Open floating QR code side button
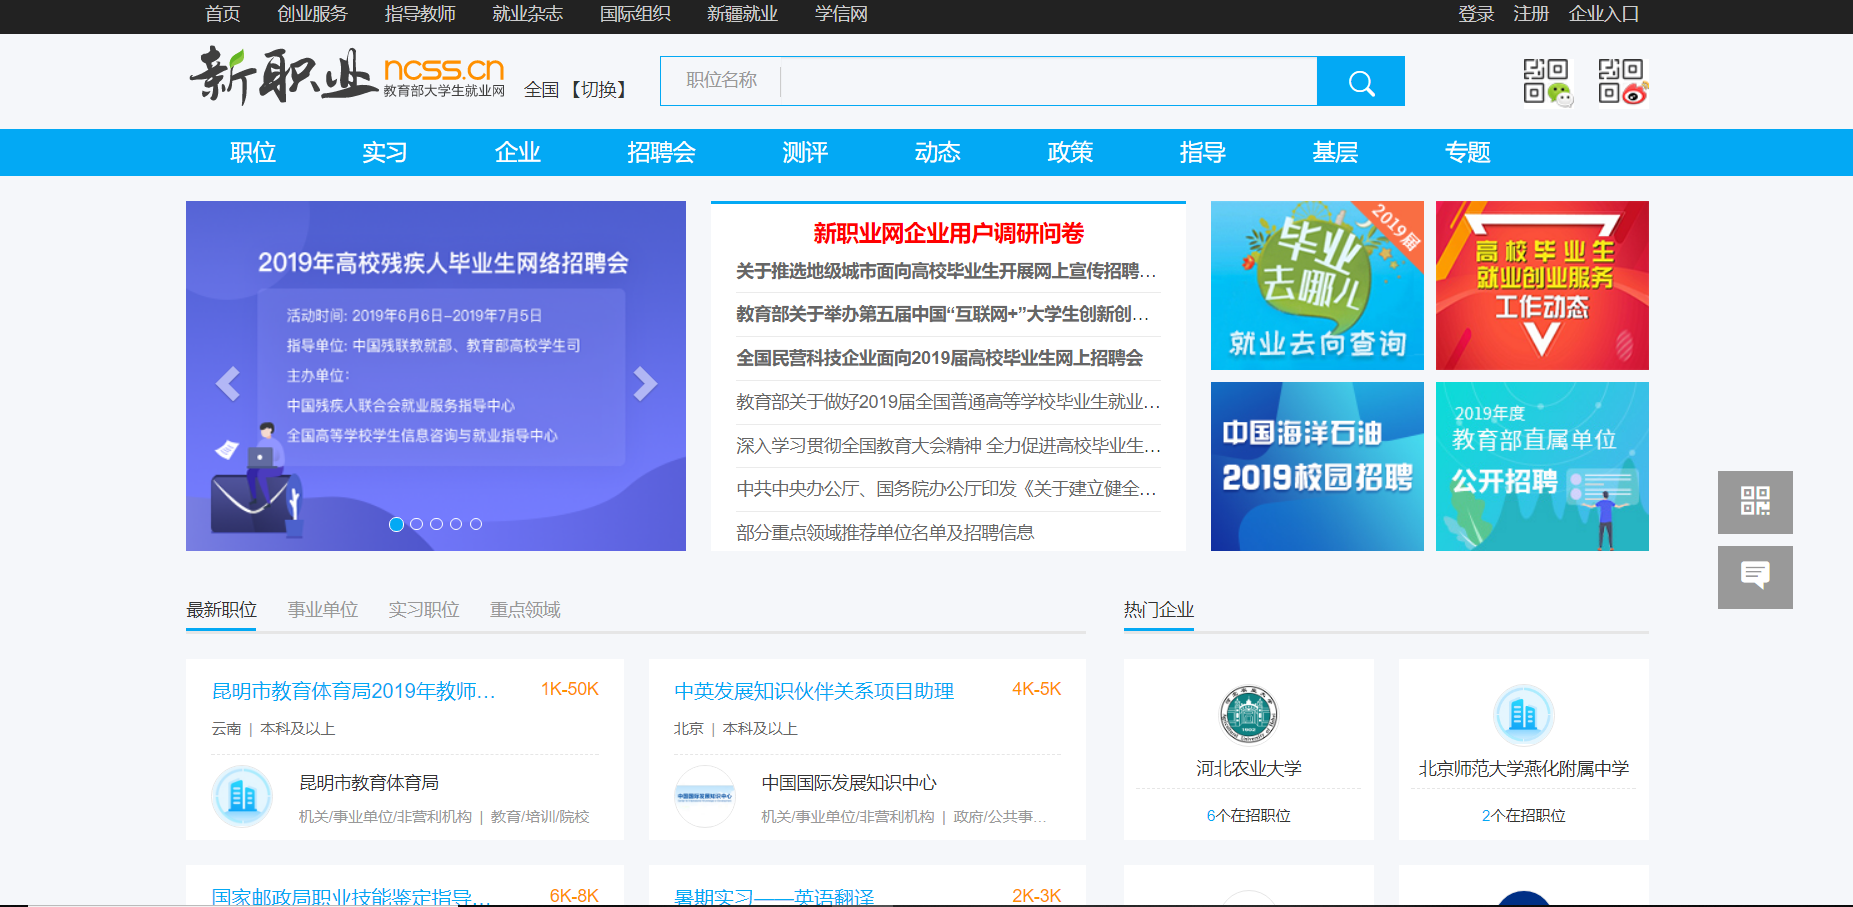This screenshot has height=907, width=1853. click(x=1755, y=502)
